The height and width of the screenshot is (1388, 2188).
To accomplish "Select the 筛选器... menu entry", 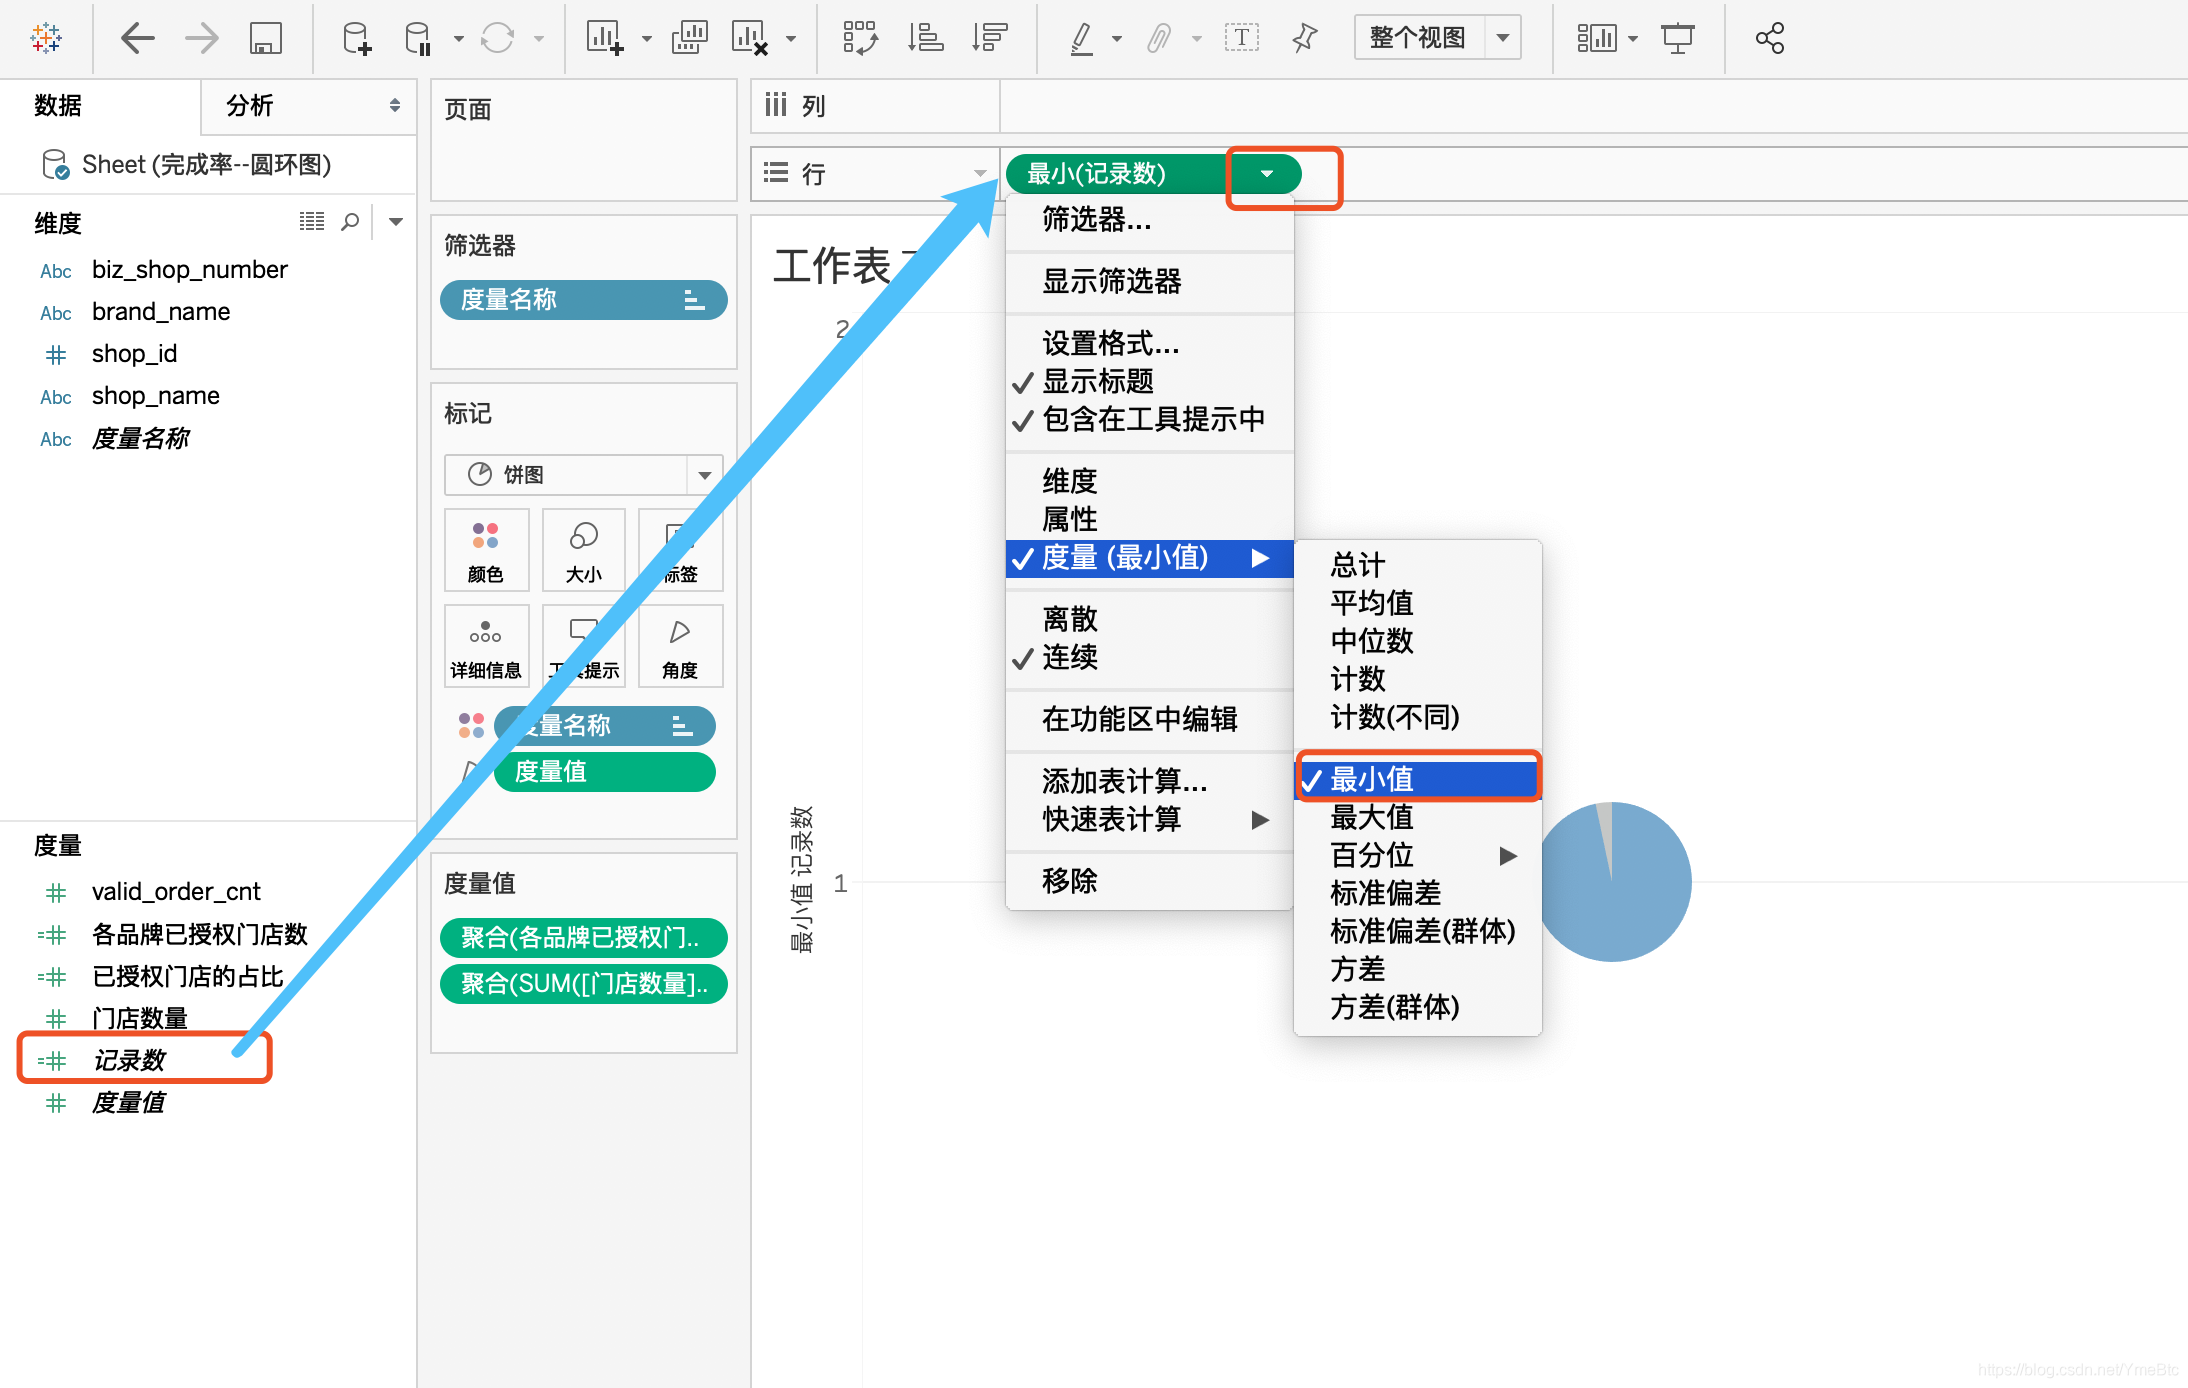I will coord(1149,219).
